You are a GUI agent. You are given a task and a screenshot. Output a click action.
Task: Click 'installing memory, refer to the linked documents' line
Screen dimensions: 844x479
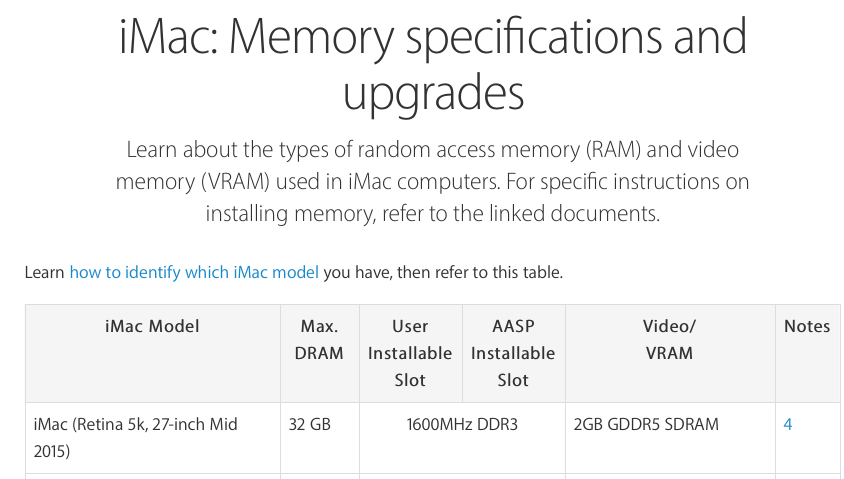click(432, 214)
